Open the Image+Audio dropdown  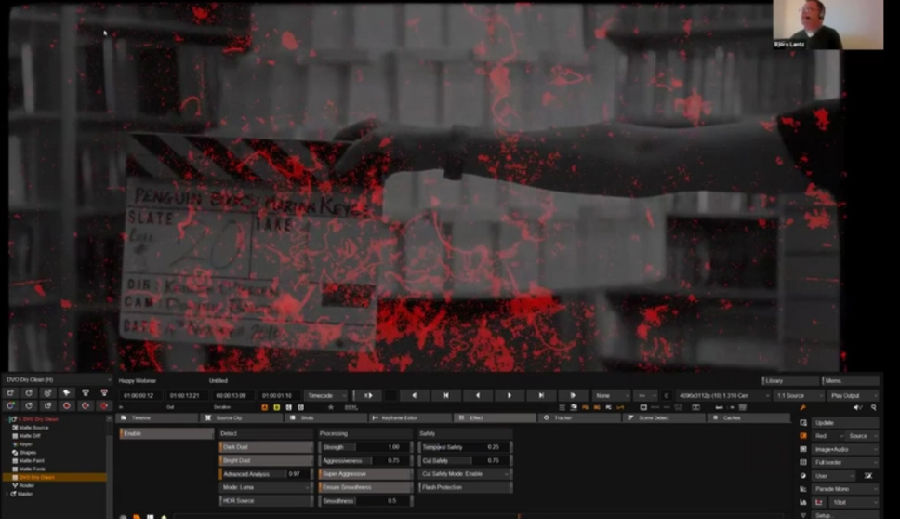845,450
